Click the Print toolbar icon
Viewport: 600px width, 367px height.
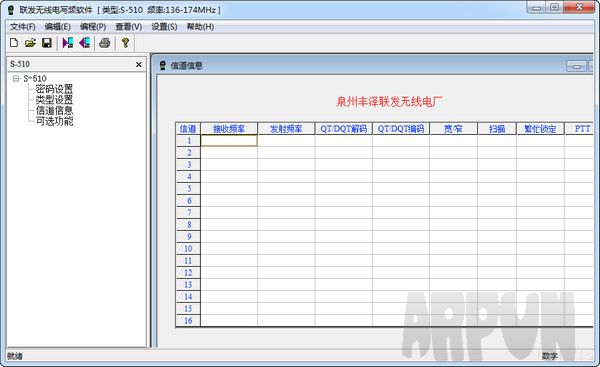104,43
